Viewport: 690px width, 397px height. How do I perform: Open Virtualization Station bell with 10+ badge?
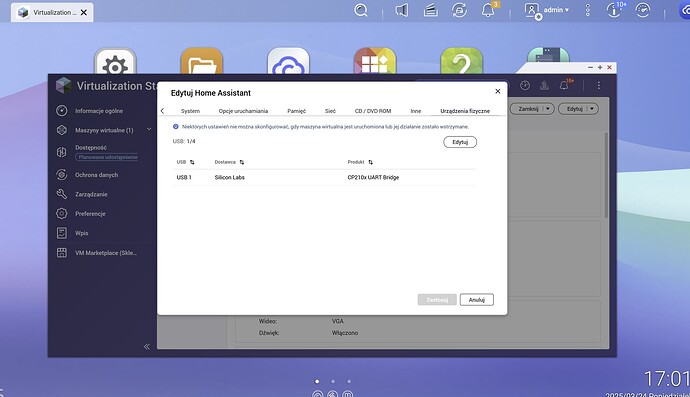(565, 85)
